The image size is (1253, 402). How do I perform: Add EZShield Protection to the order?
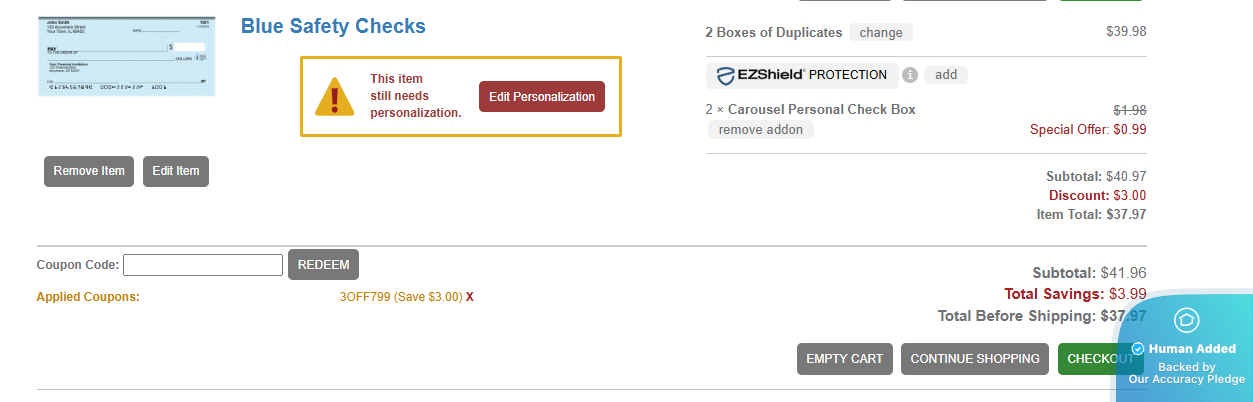(945, 75)
